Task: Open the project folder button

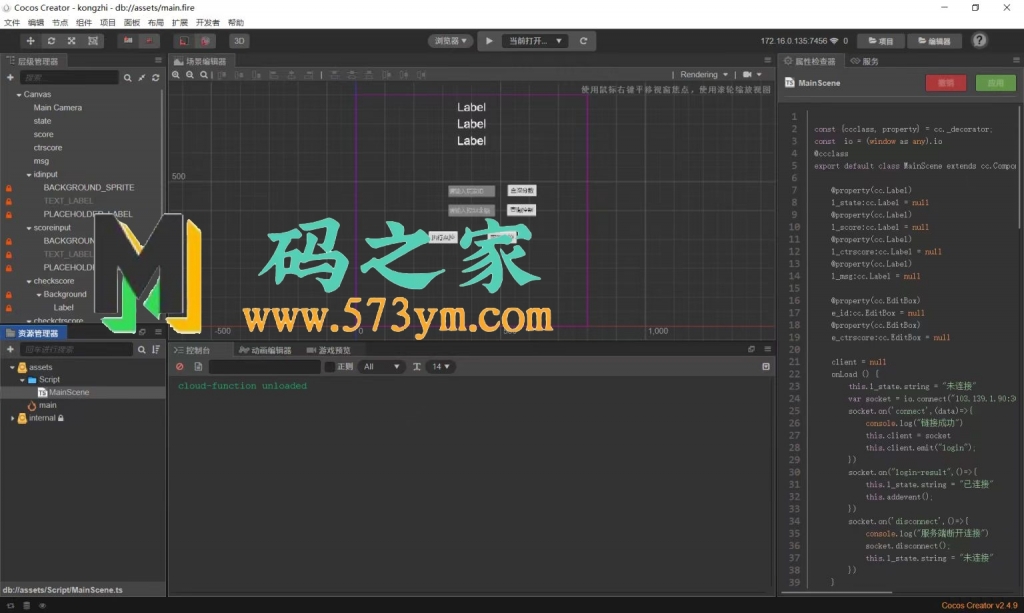Action: (x=881, y=41)
